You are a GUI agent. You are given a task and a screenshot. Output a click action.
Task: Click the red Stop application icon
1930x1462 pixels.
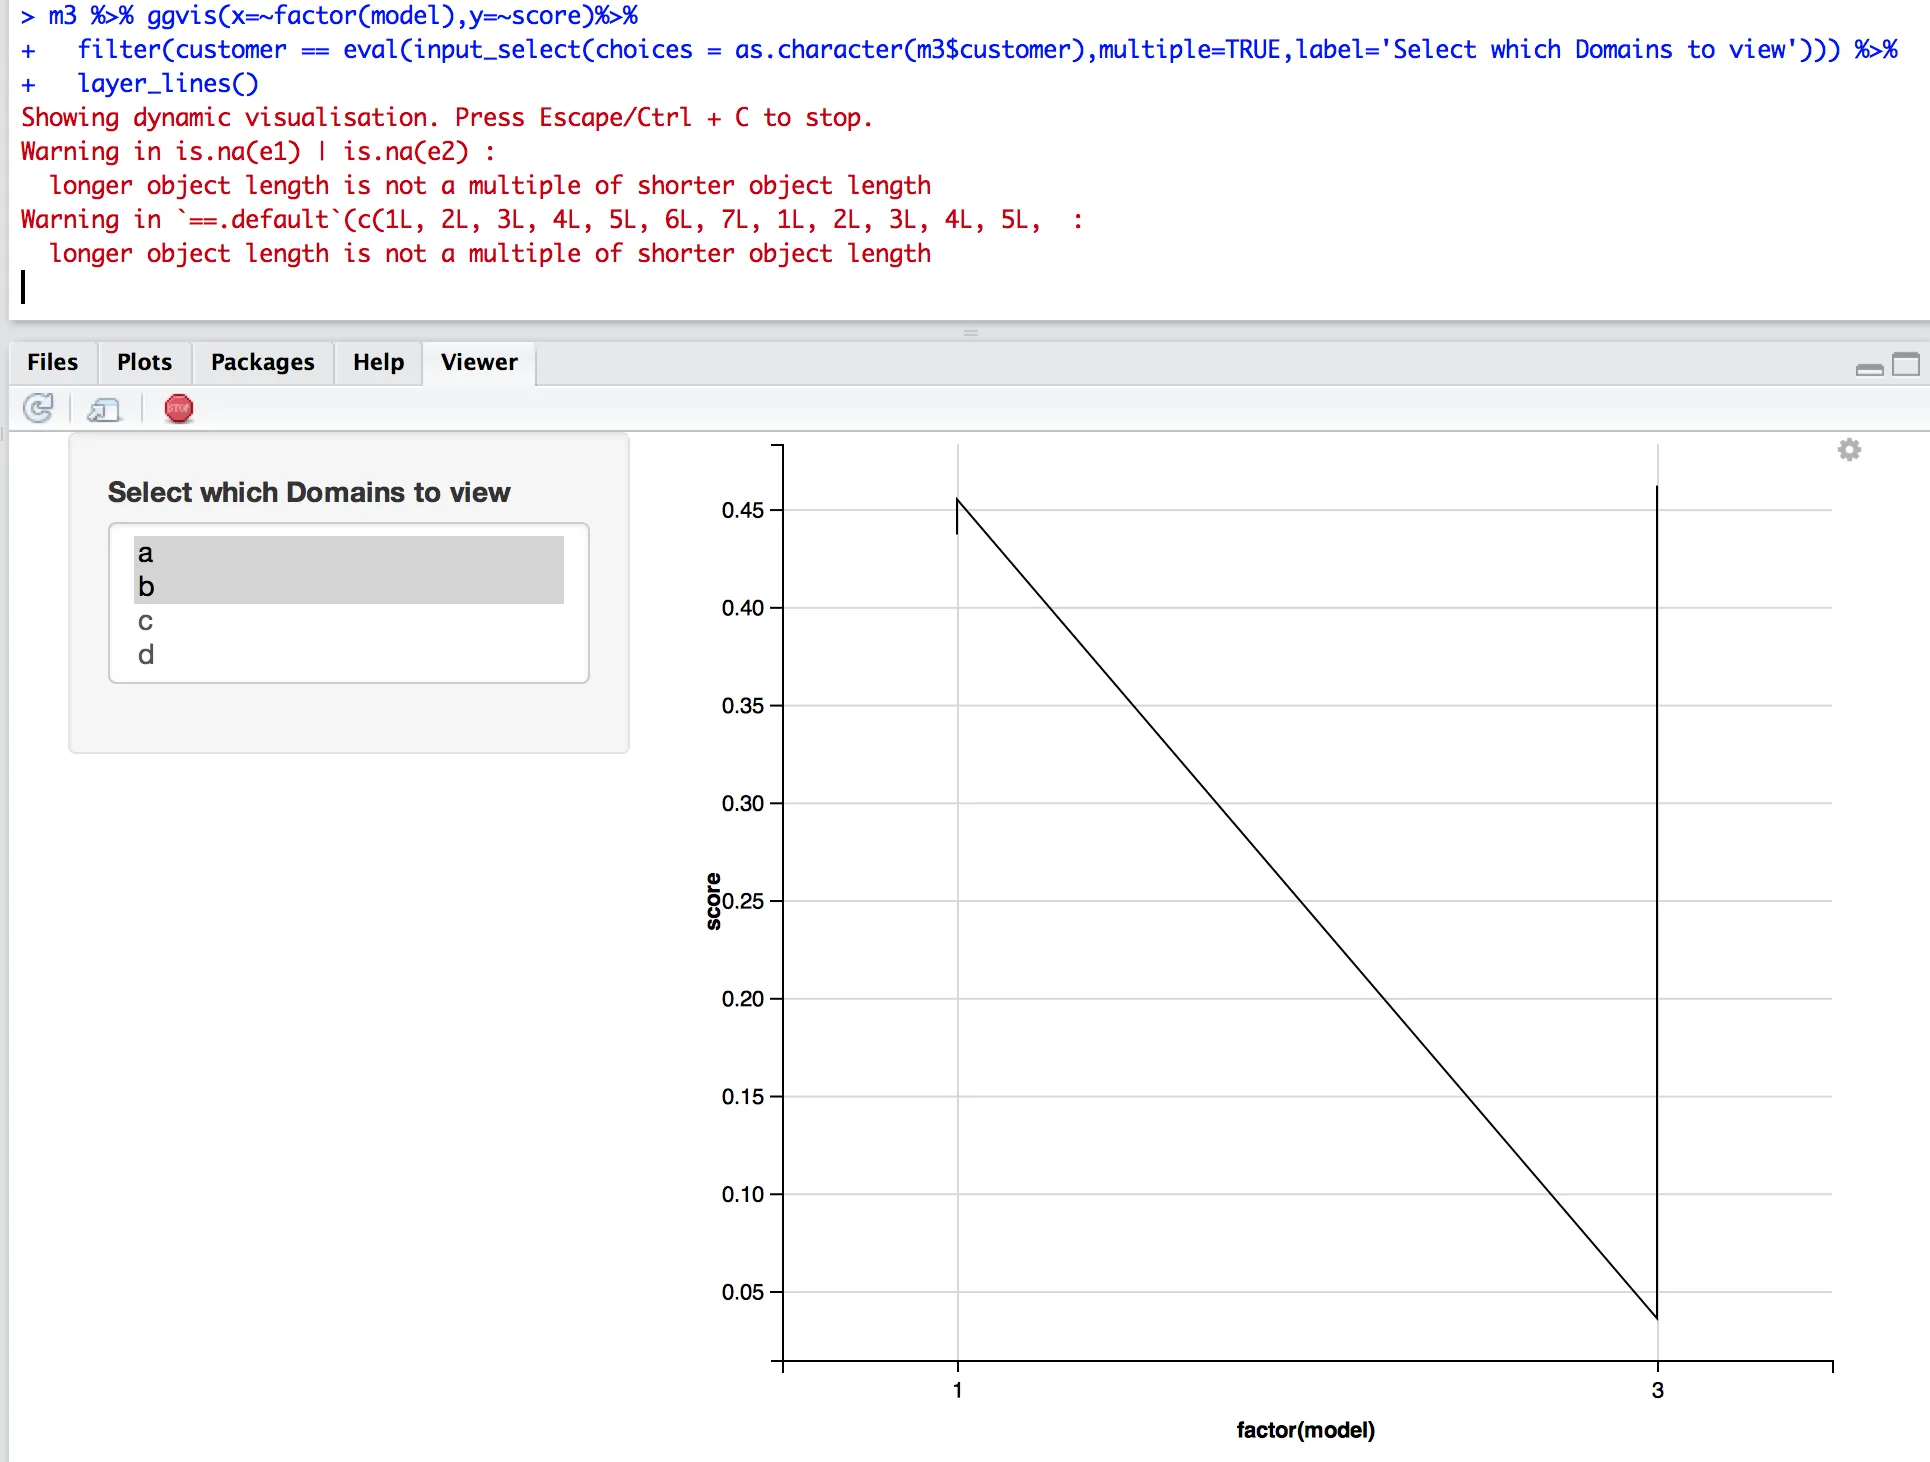tap(179, 409)
